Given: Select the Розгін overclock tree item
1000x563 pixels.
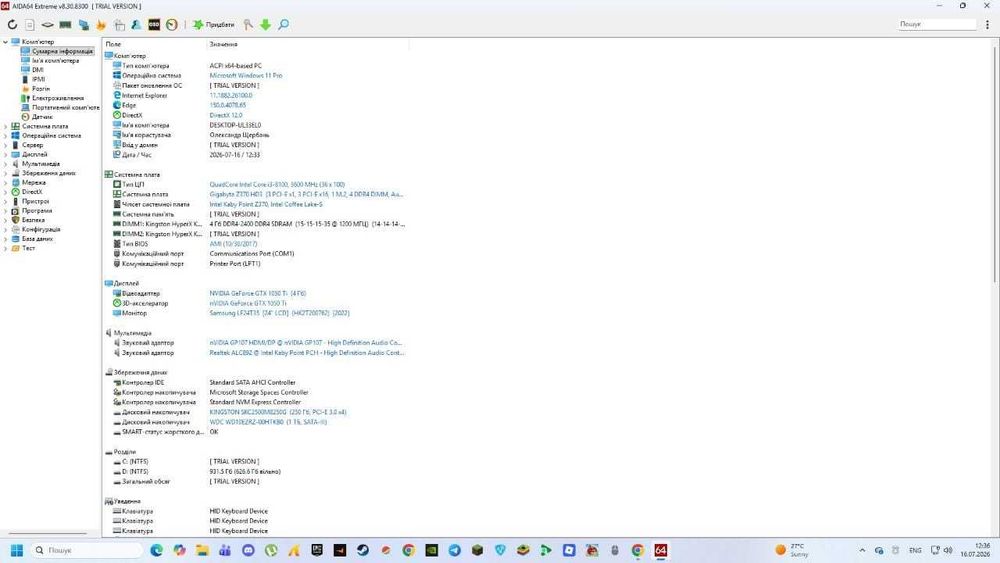Looking at the screenshot, I should click(x=41, y=89).
